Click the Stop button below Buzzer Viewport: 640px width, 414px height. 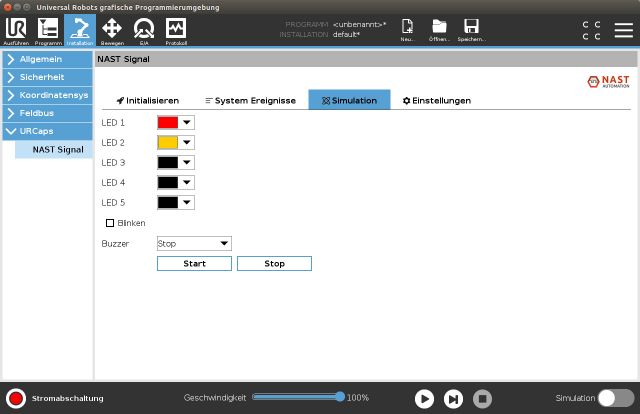point(274,264)
